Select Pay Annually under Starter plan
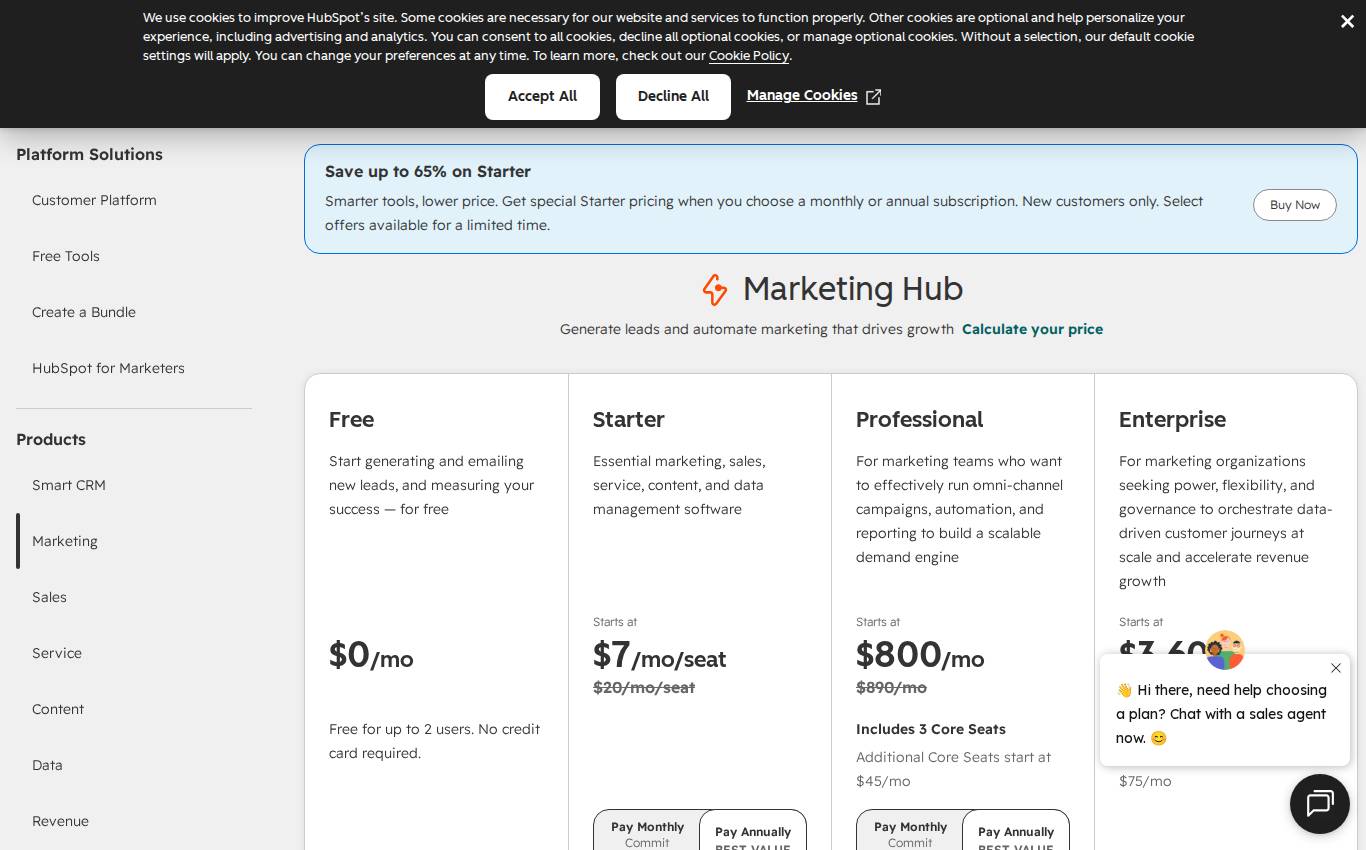This screenshot has height=850, width=1366. click(753, 832)
